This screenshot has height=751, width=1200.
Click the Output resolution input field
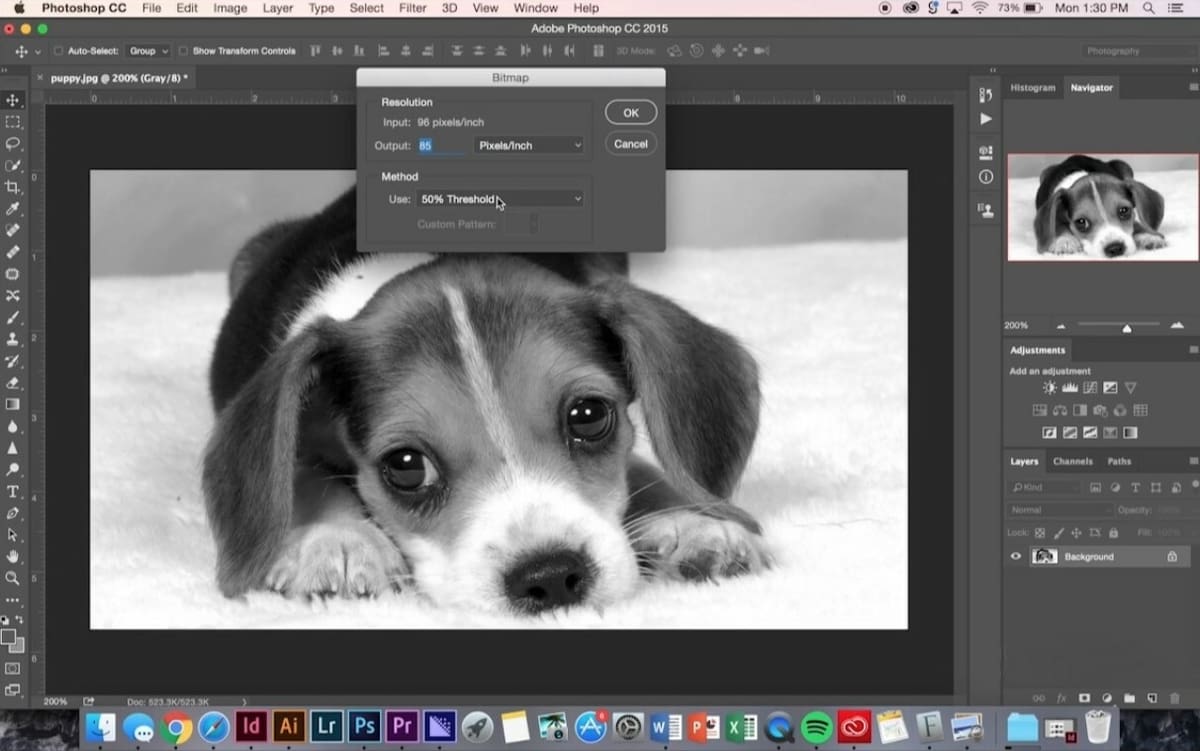point(440,146)
